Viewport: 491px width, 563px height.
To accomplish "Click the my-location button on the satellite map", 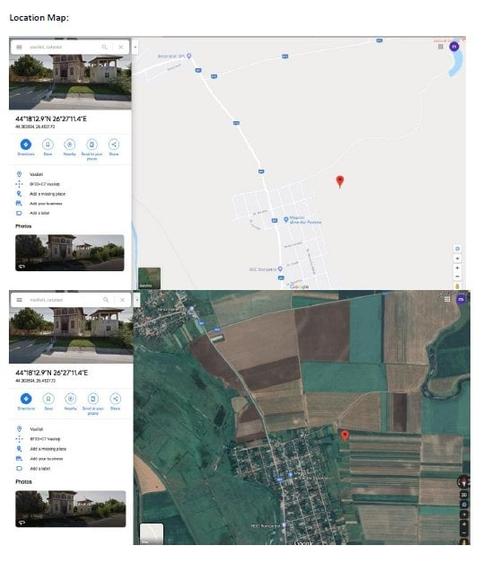I will tap(464, 504).
